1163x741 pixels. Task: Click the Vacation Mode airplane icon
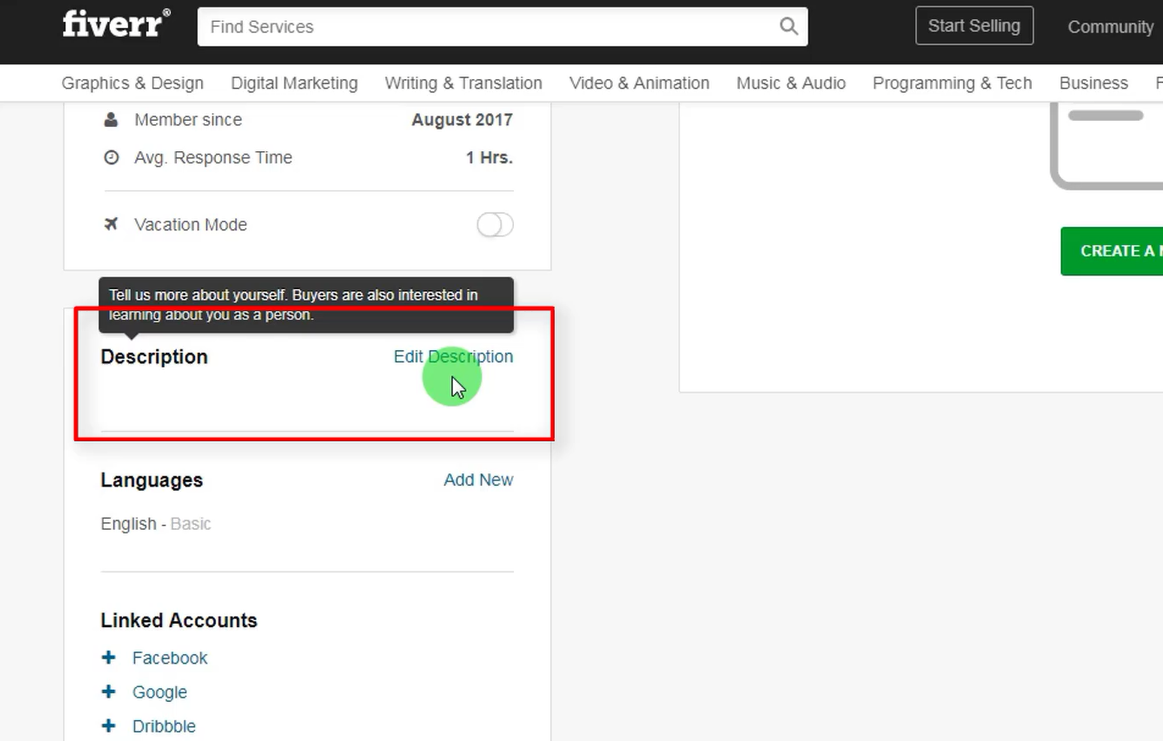[111, 223]
